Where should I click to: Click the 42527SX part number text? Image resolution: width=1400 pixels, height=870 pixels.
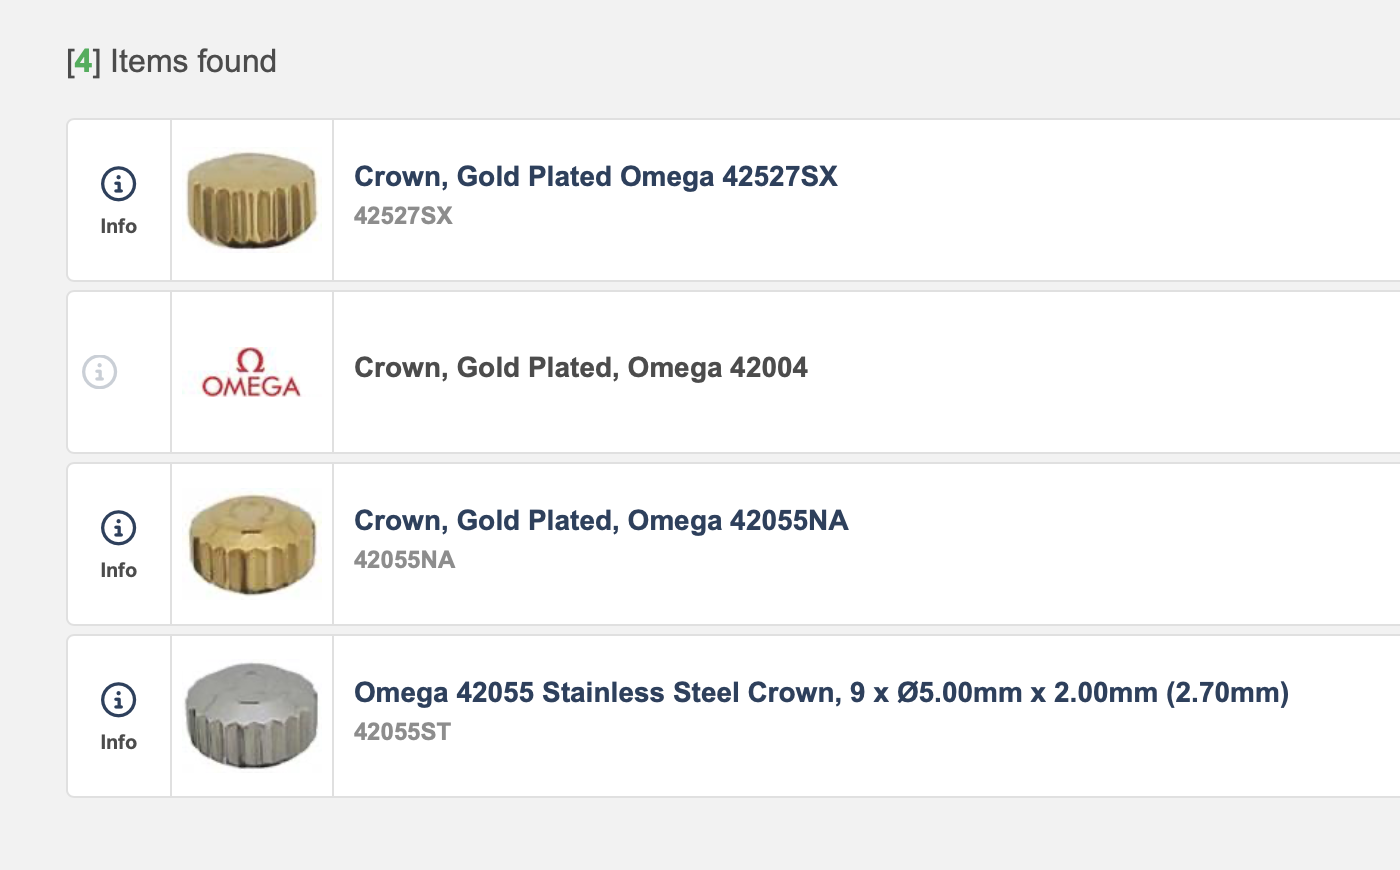(x=403, y=216)
